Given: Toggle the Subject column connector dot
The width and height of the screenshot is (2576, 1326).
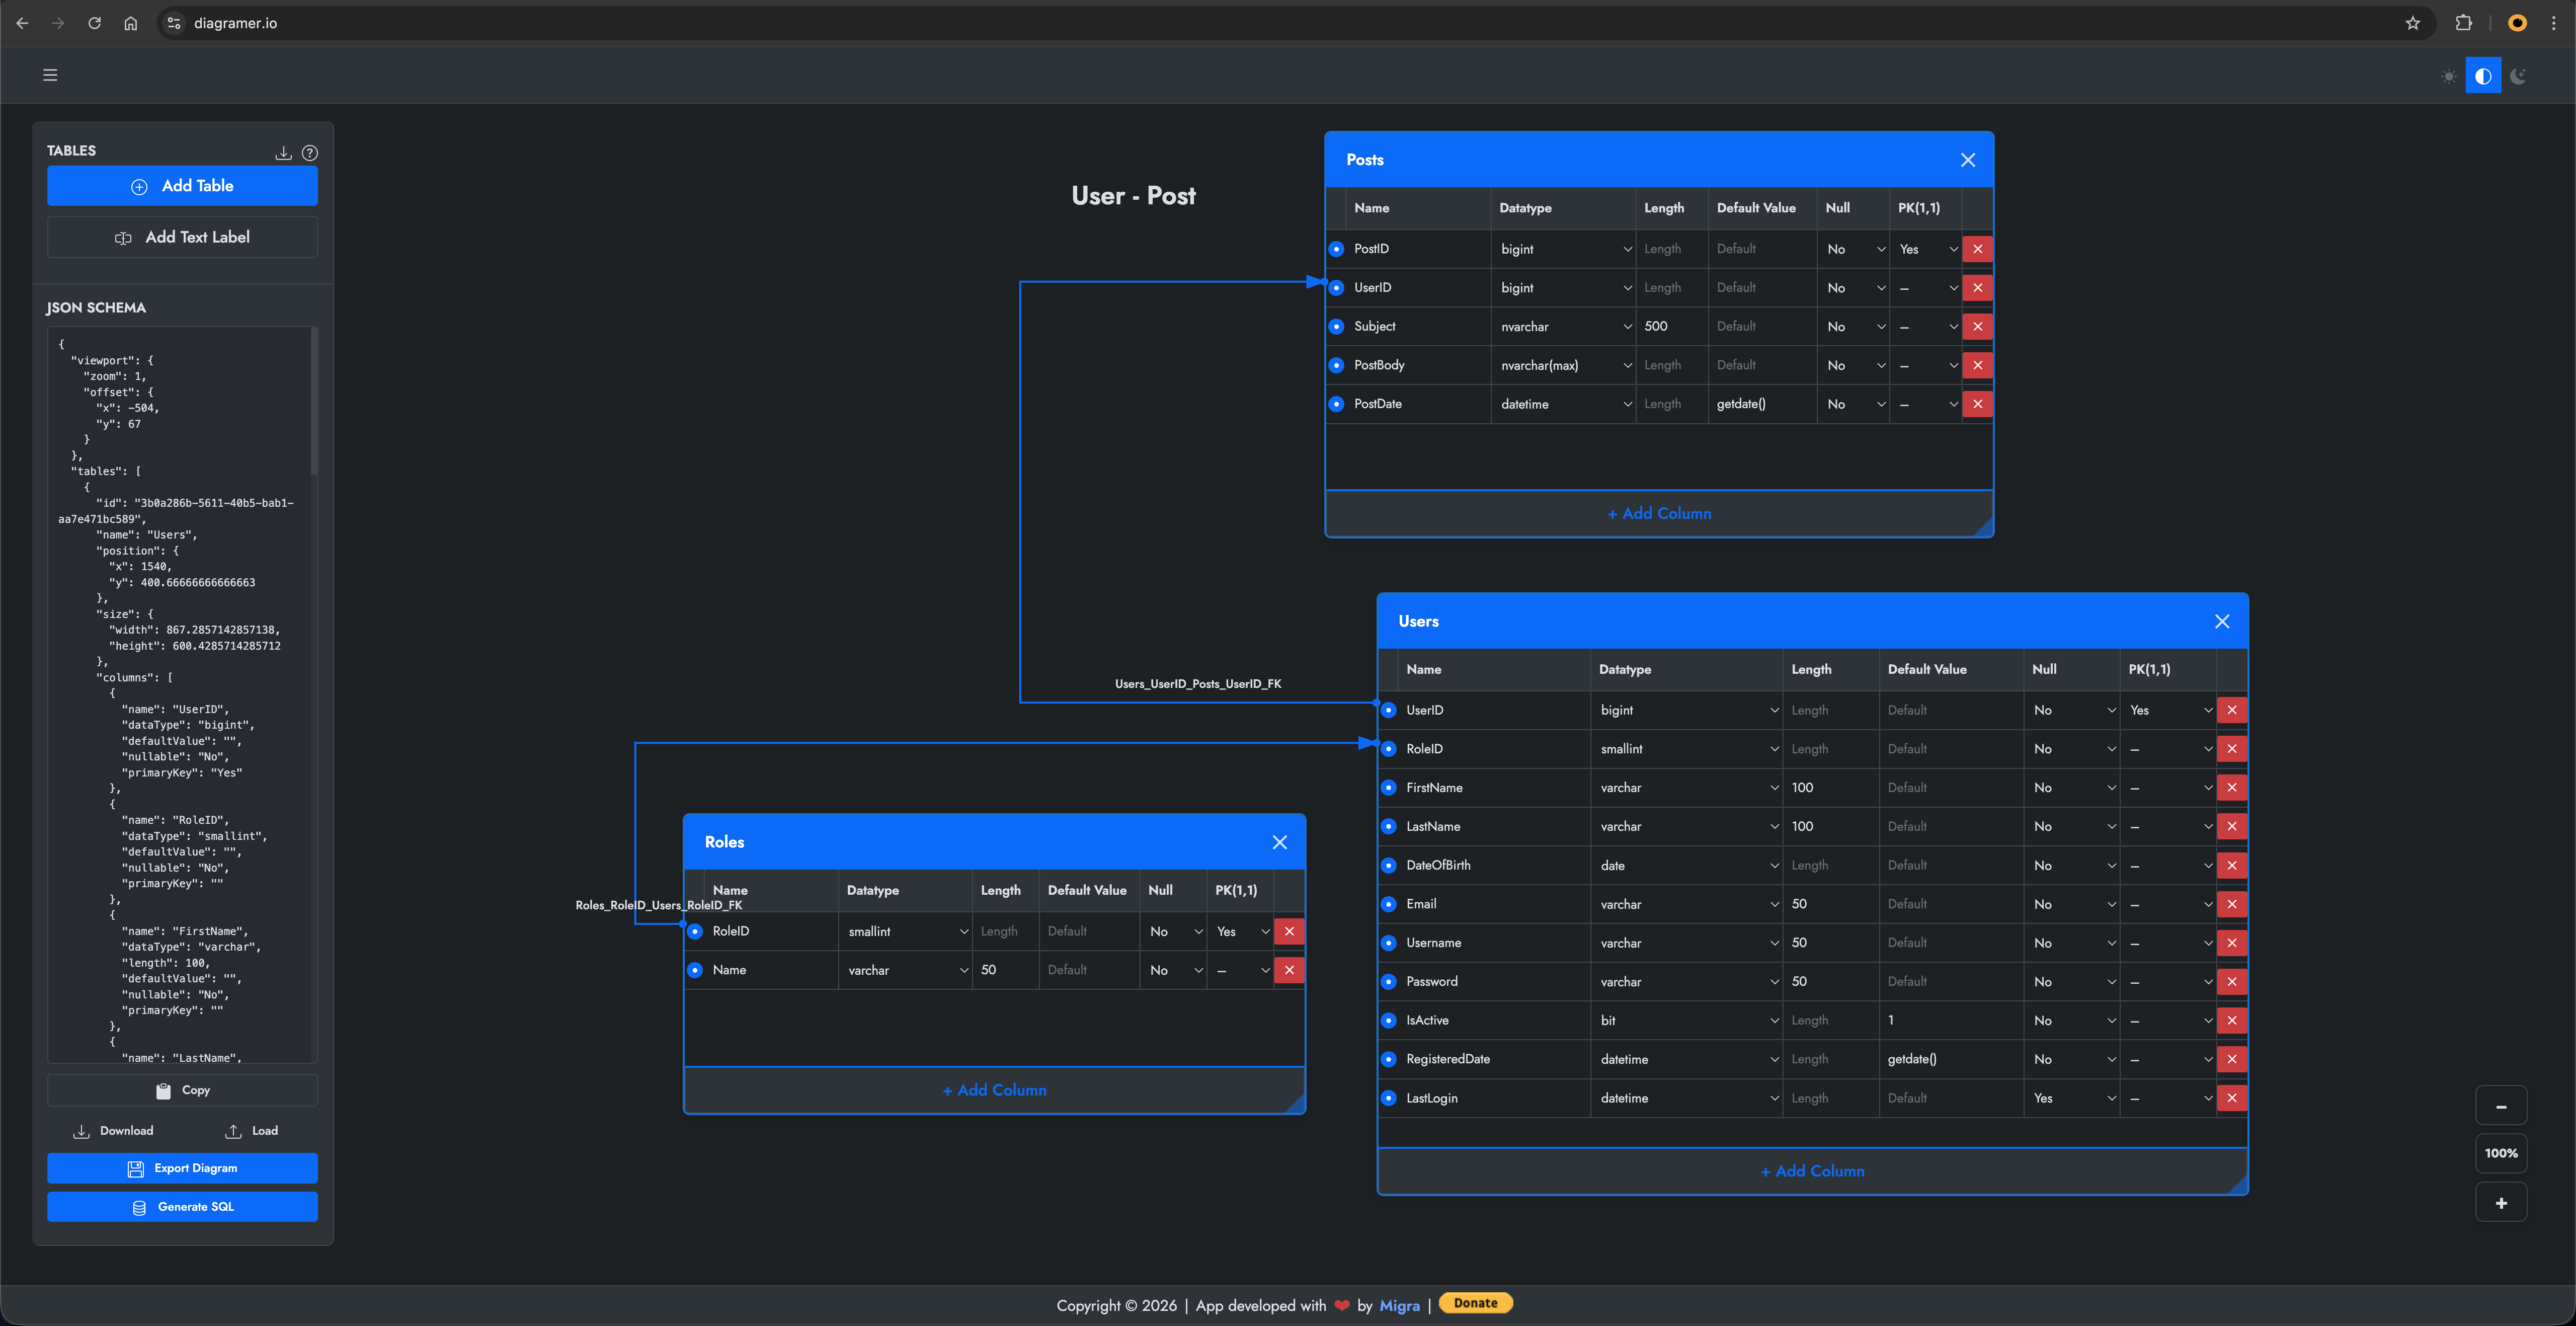Looking at the screenshot, I should (x=1336, y=326).
